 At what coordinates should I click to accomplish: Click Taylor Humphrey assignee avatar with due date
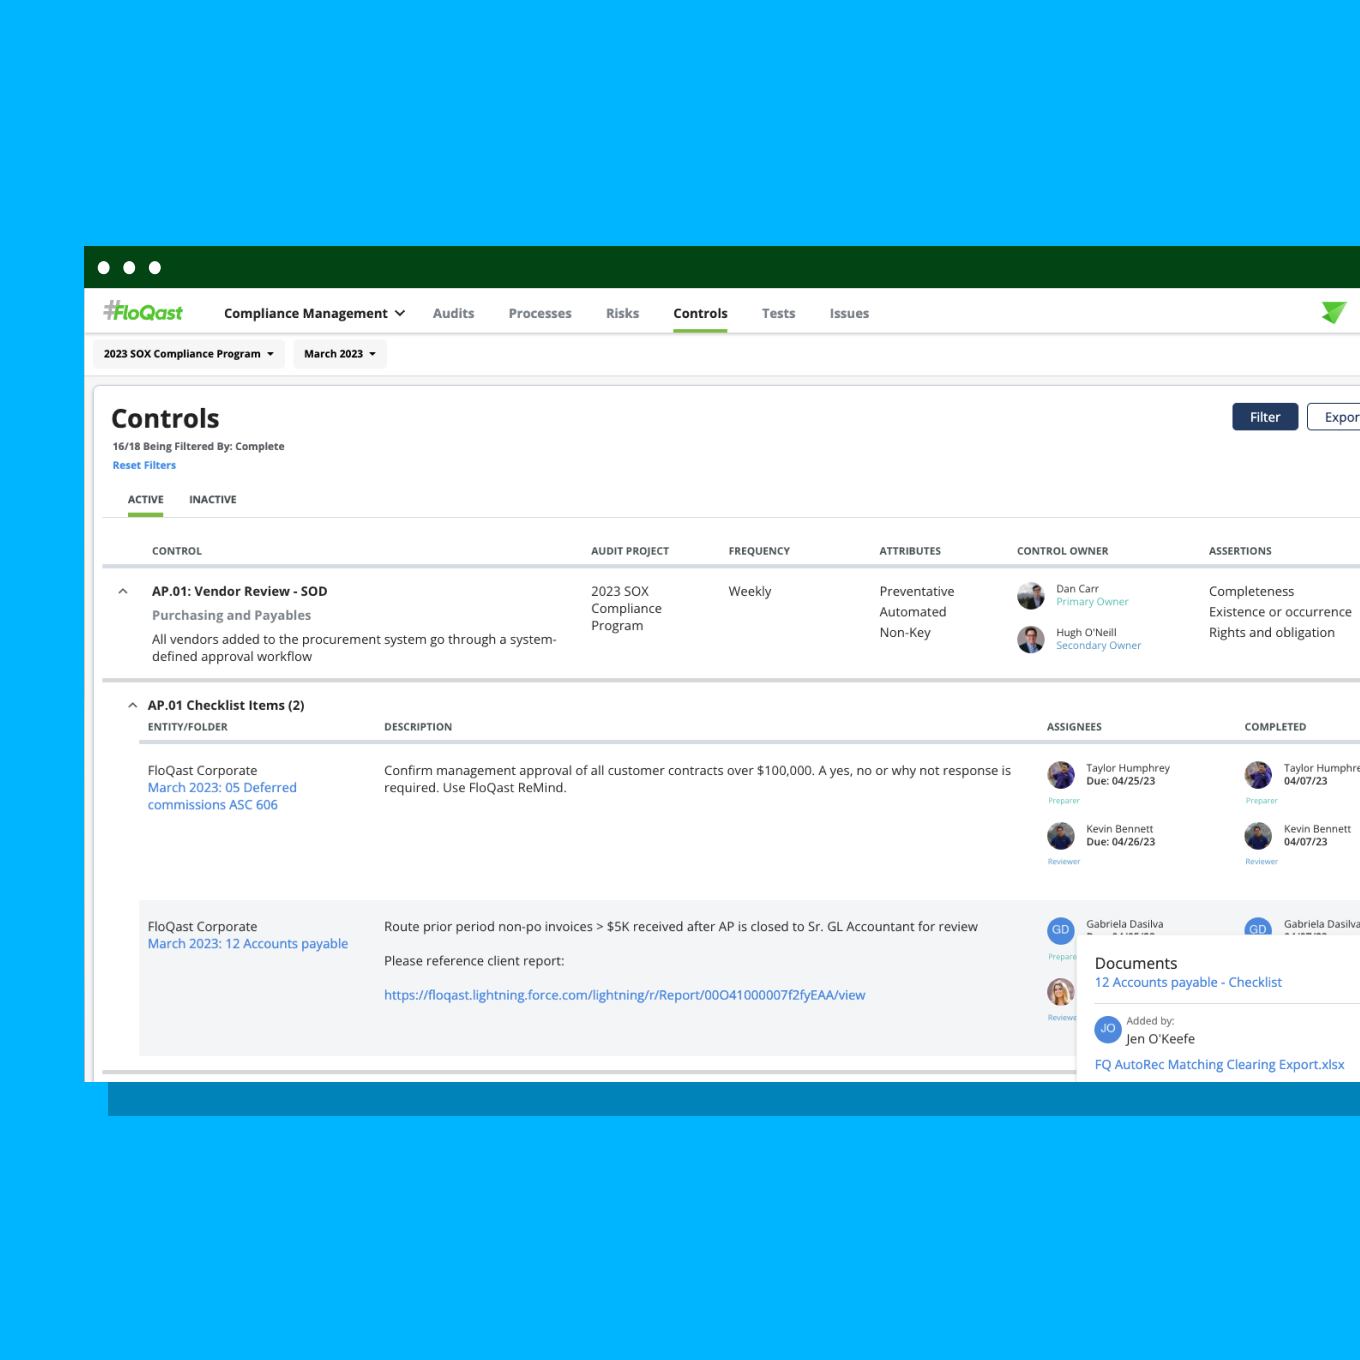(1061, 775)
